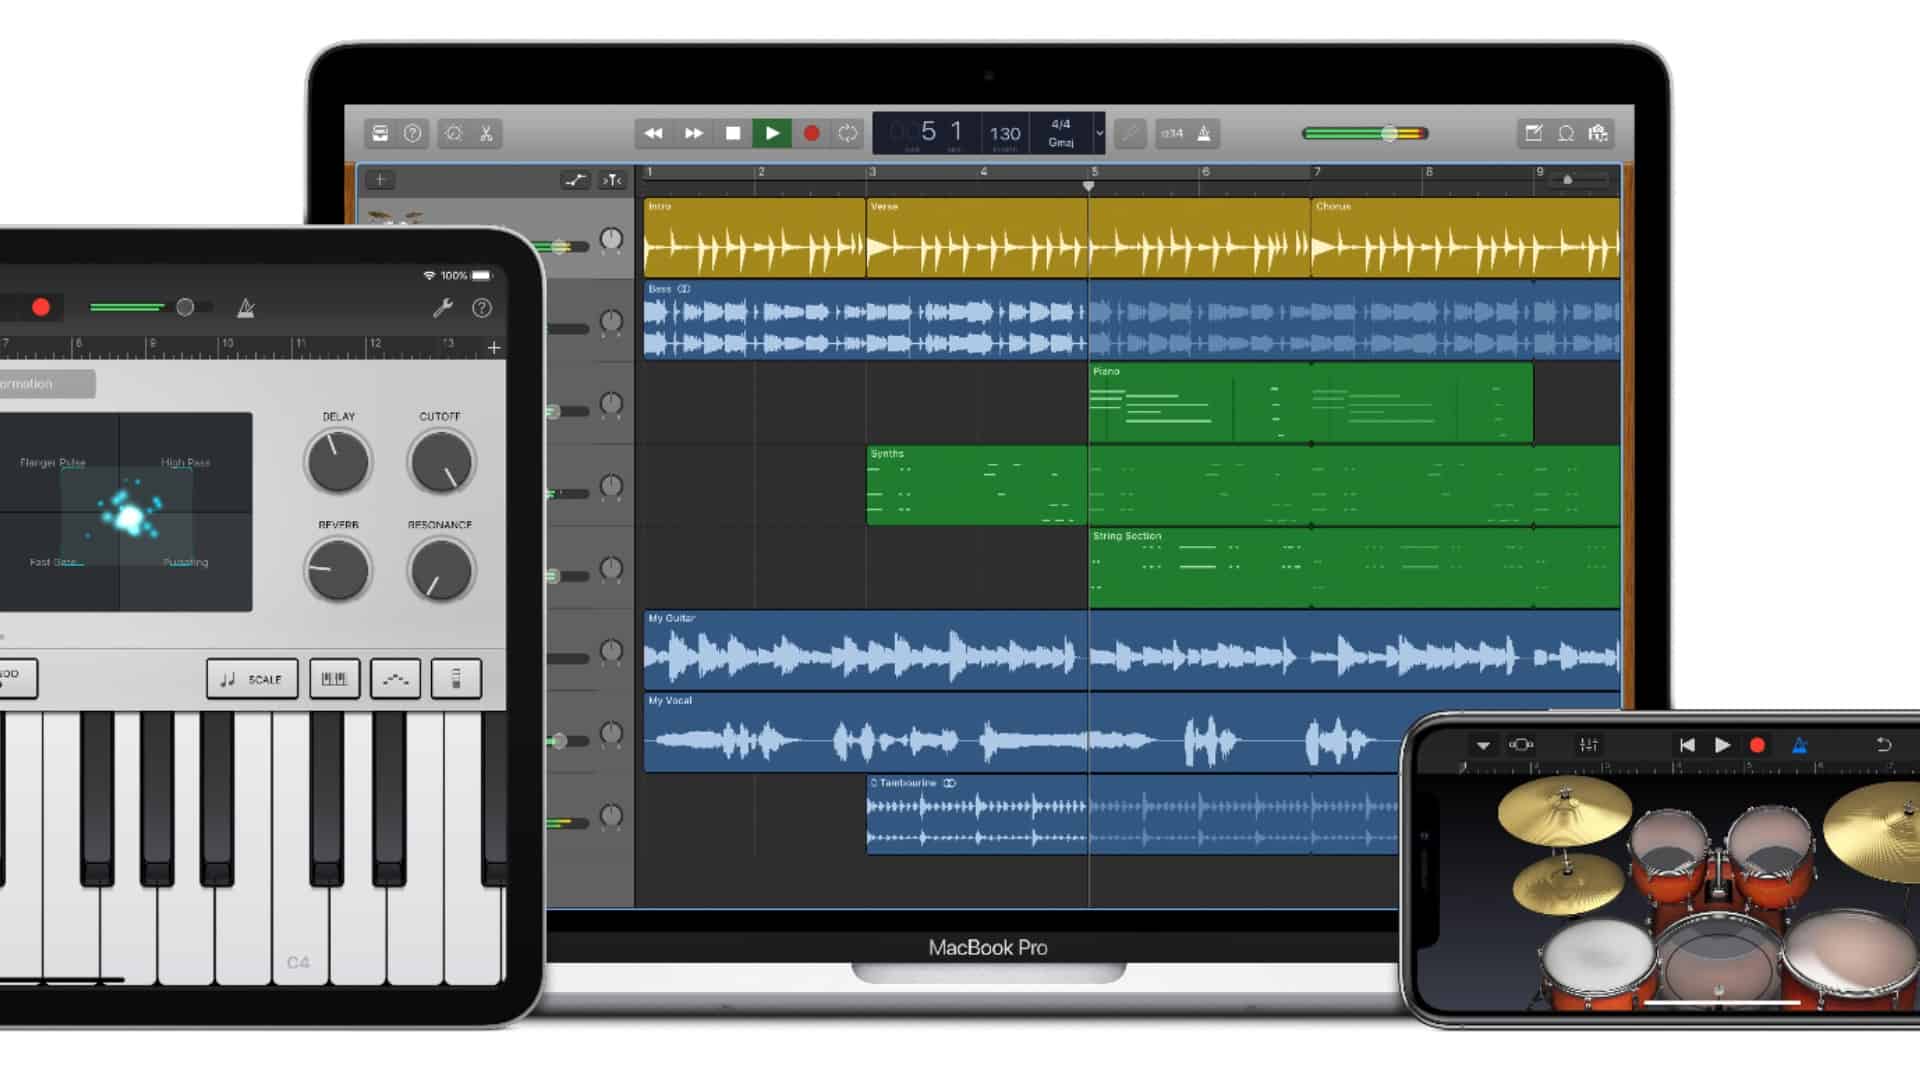
Task: Select the Bass audio region
Action: coord(865,320)
